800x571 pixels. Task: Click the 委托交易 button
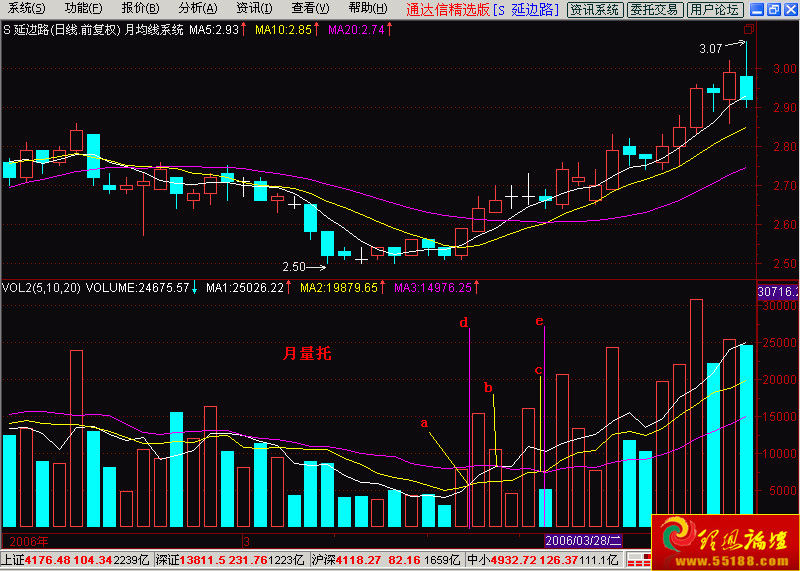[x=656, y=10]
